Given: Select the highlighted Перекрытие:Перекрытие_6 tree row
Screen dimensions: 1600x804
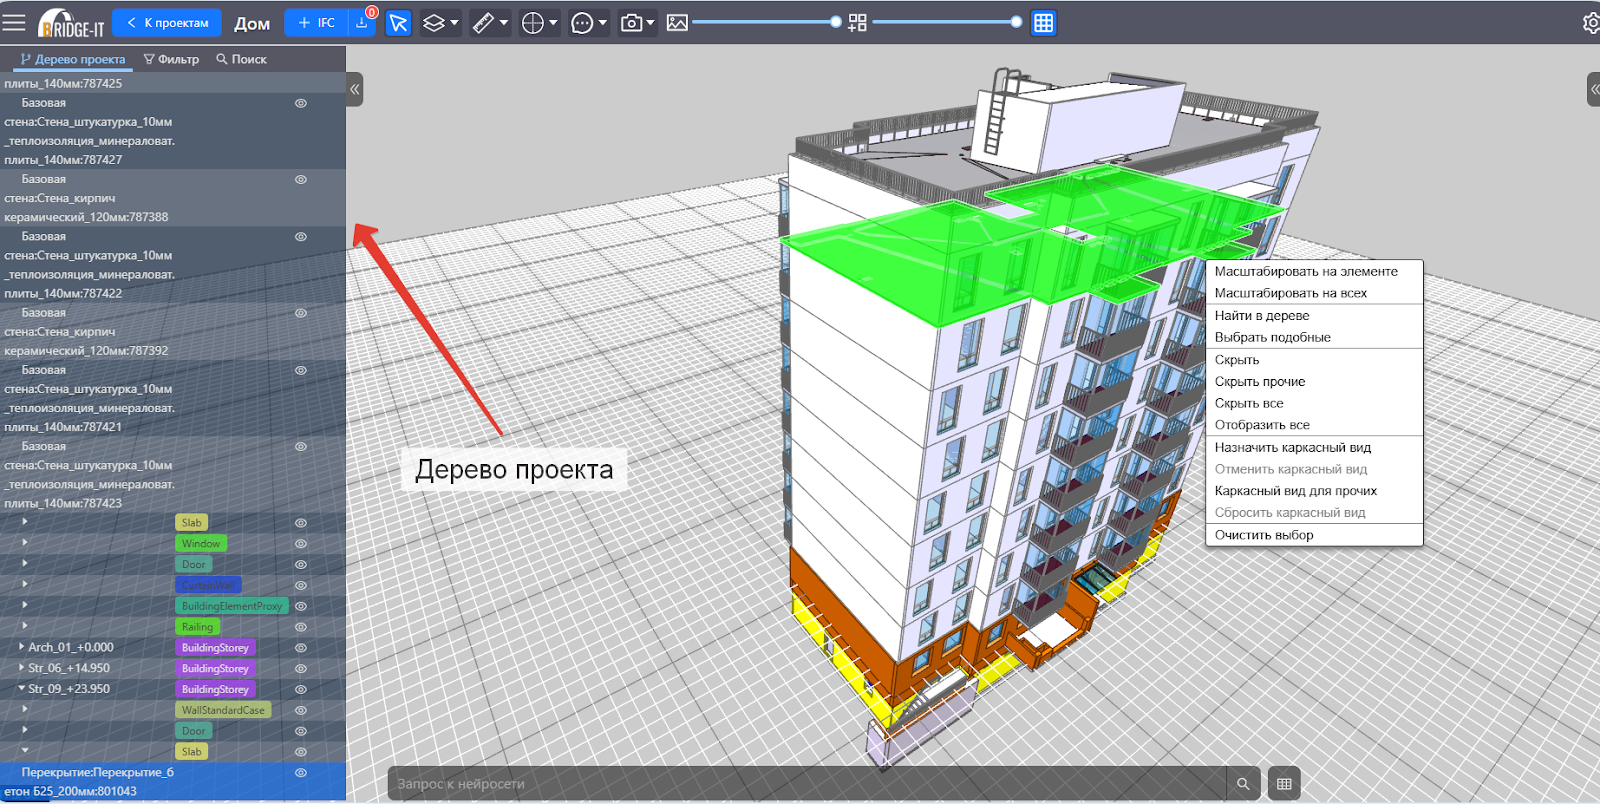Looking at the screenshot, I should pos(173,782).
